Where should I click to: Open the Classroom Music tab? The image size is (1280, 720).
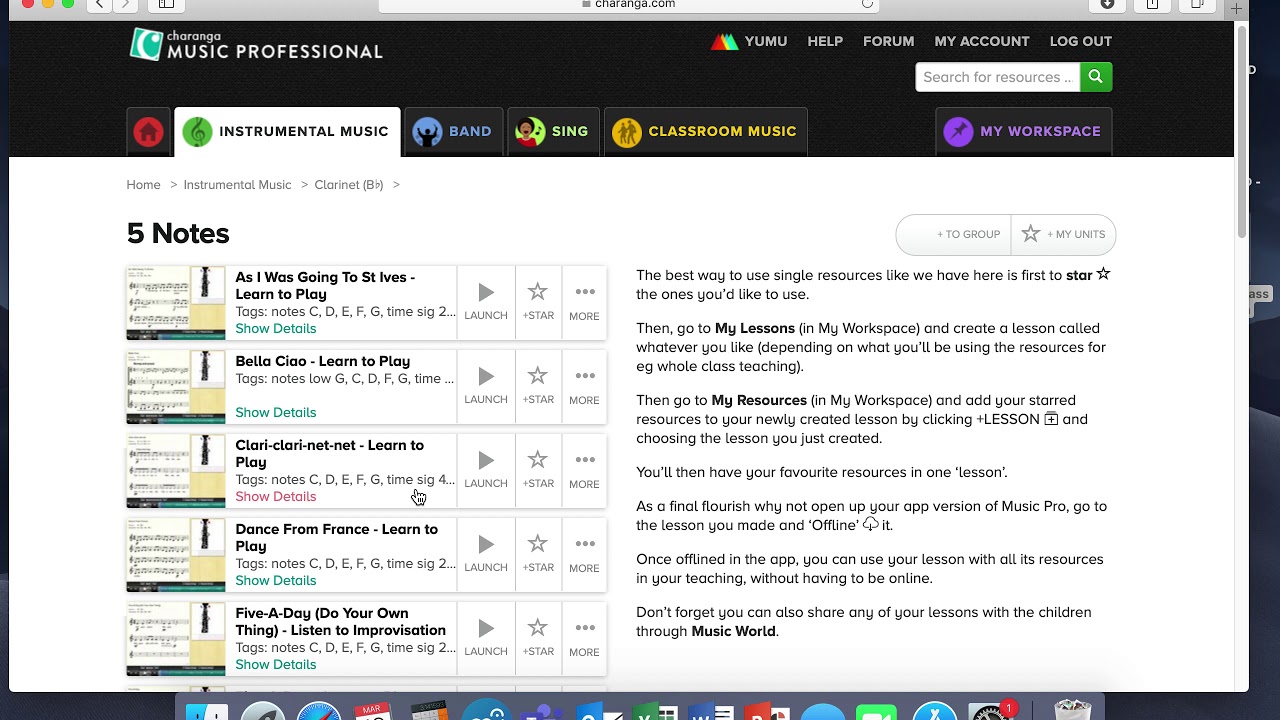tap(705, 132)
